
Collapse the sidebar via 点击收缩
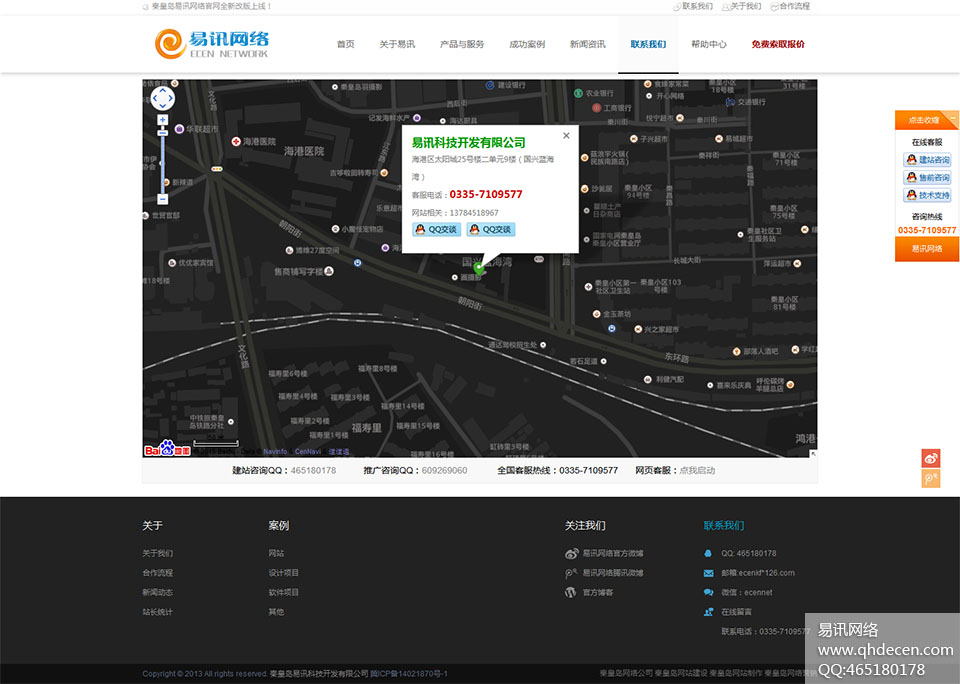coord(927,120)
